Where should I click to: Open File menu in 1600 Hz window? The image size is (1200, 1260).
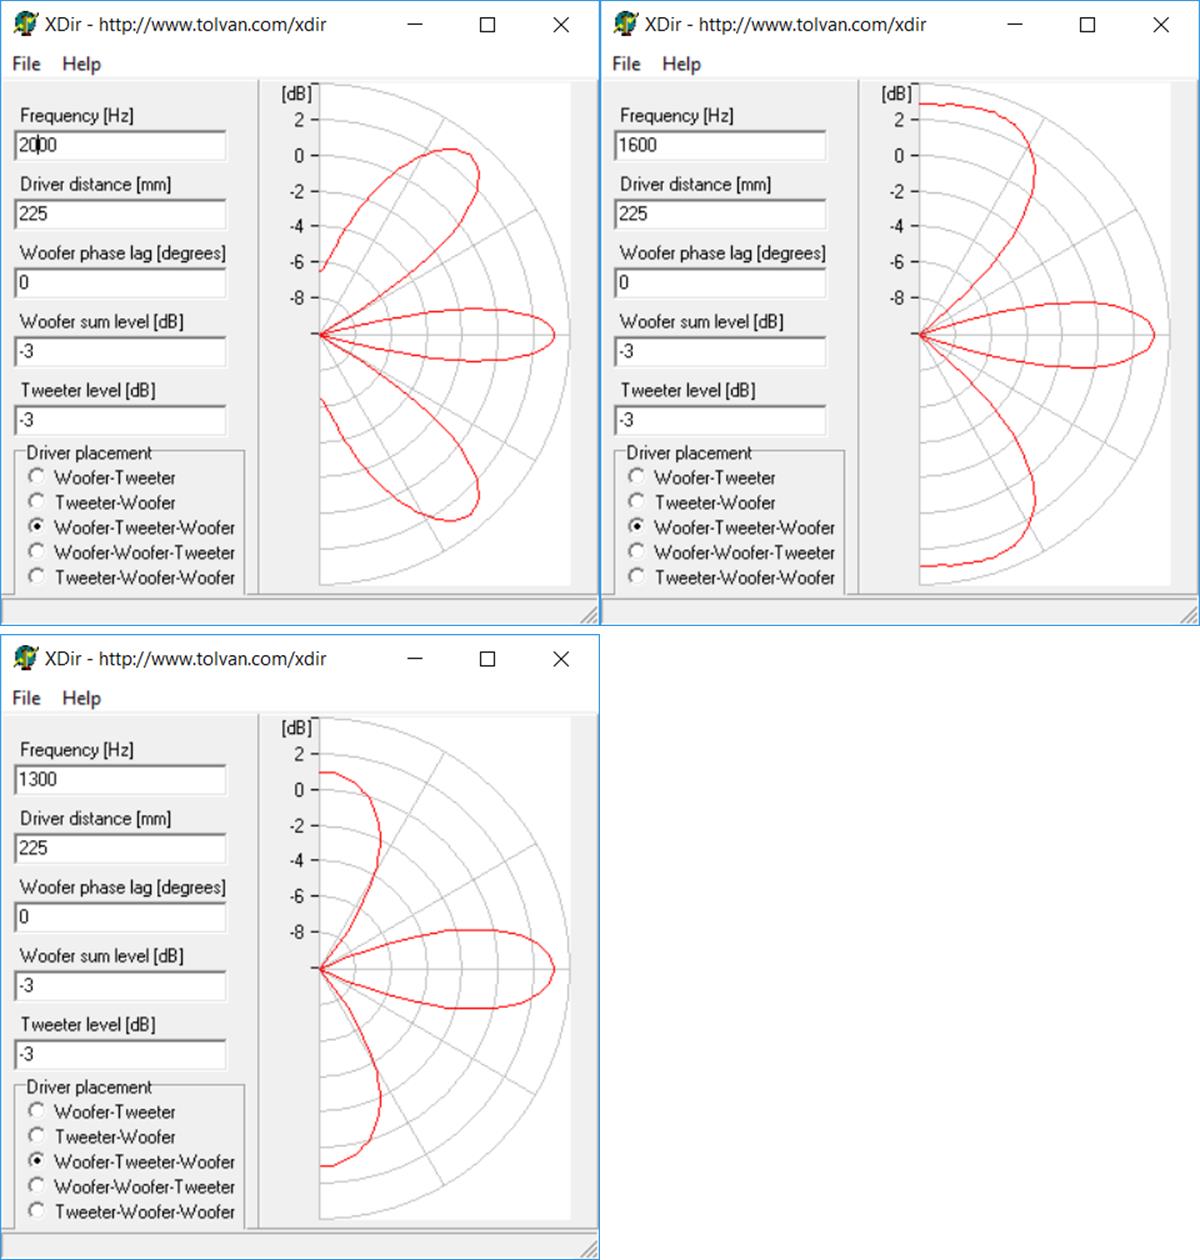627,64
